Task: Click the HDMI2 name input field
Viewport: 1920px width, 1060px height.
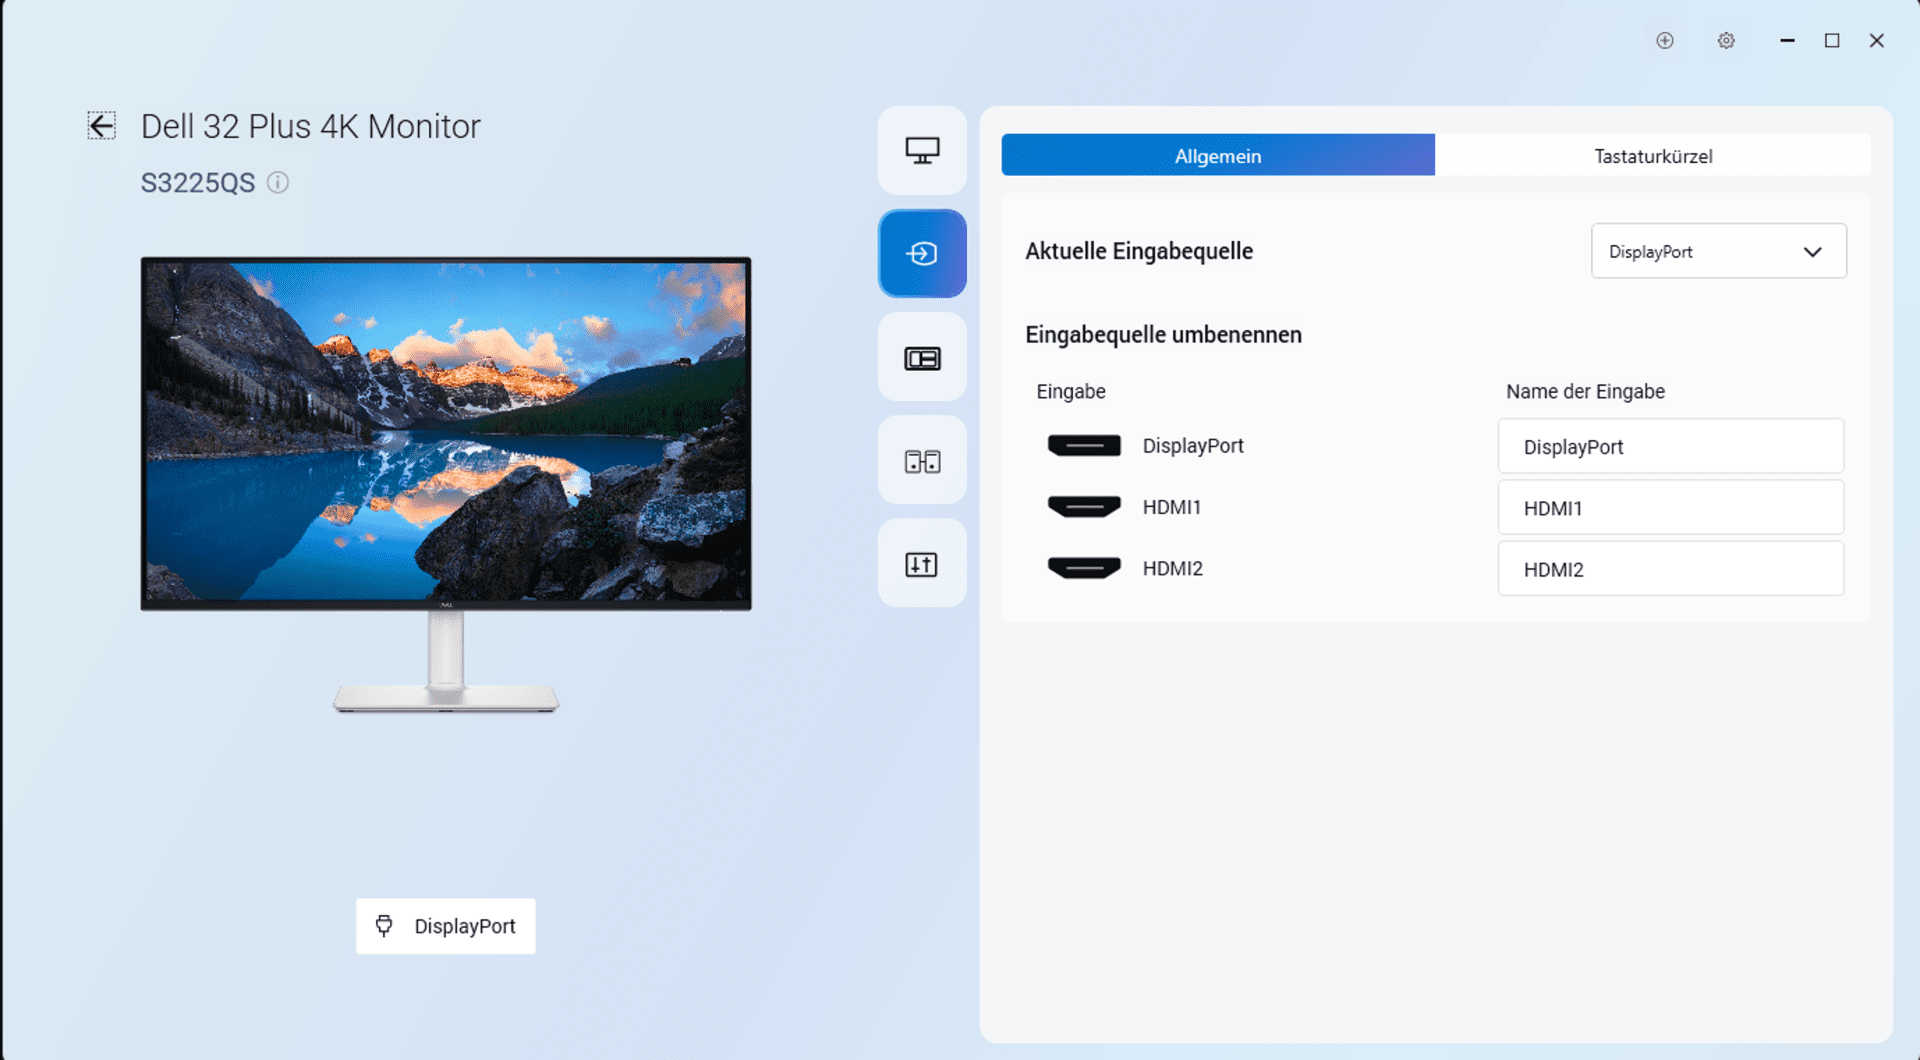Action: [x=1670, y=569]
